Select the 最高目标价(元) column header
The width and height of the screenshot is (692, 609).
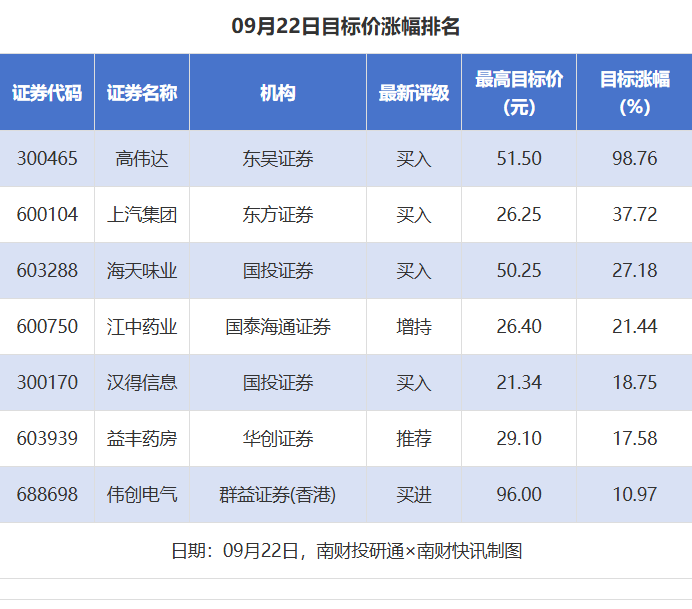[x=518, y=93]
